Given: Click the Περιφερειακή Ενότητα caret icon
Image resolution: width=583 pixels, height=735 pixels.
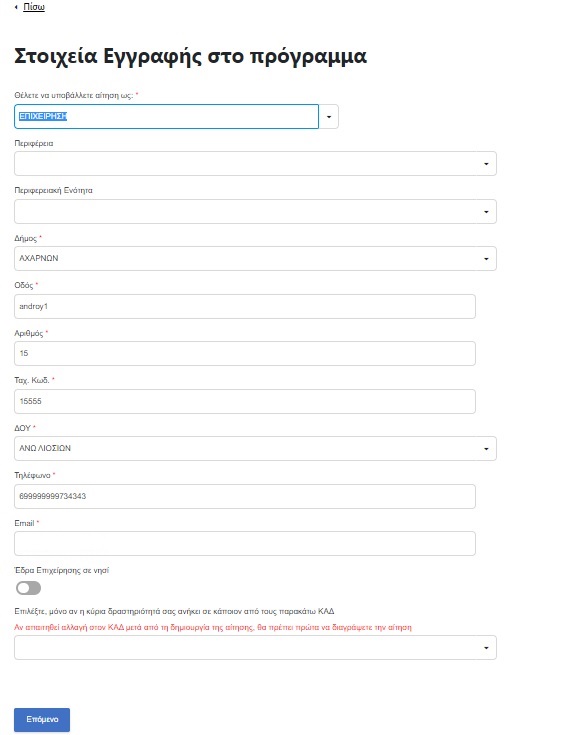Looking at the screenshot, I should click(x=486, y=212).
